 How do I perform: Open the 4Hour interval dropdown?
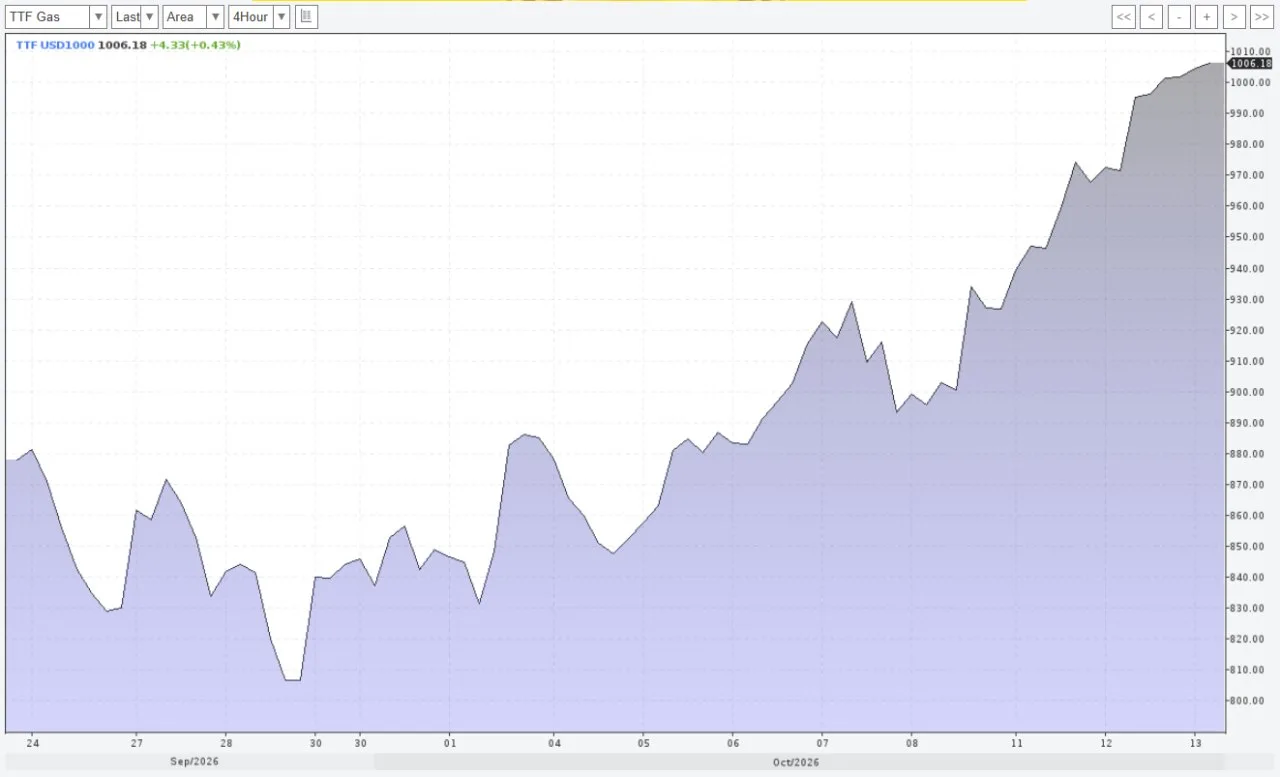pos(259,17)
